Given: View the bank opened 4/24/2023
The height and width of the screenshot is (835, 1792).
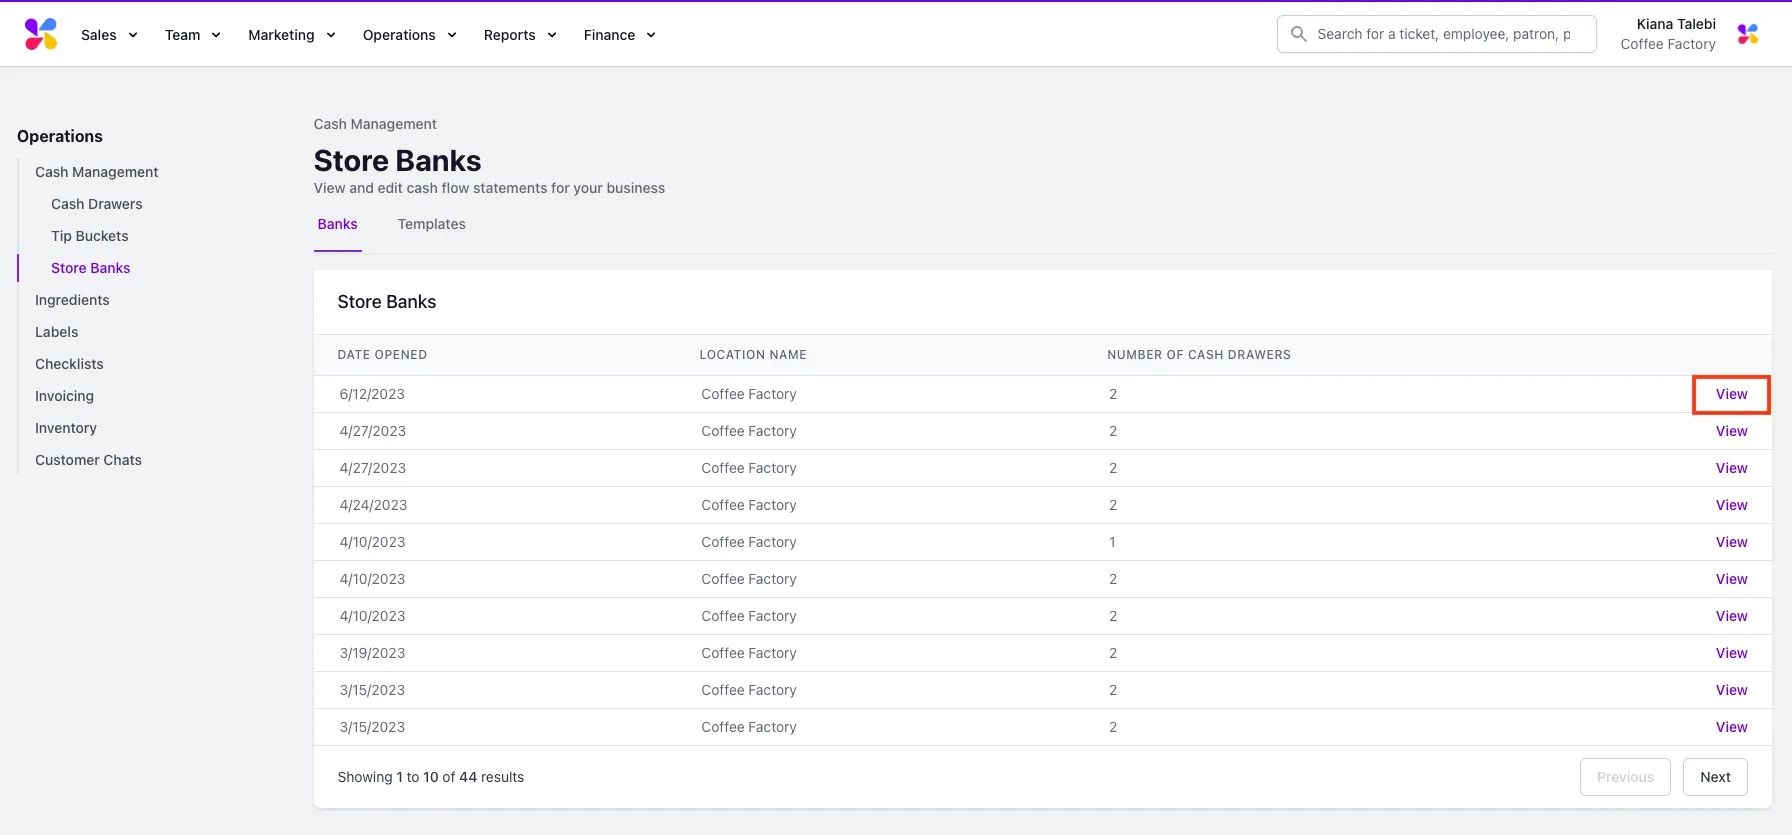Looking at the screenshot, I should (1732, 505).
